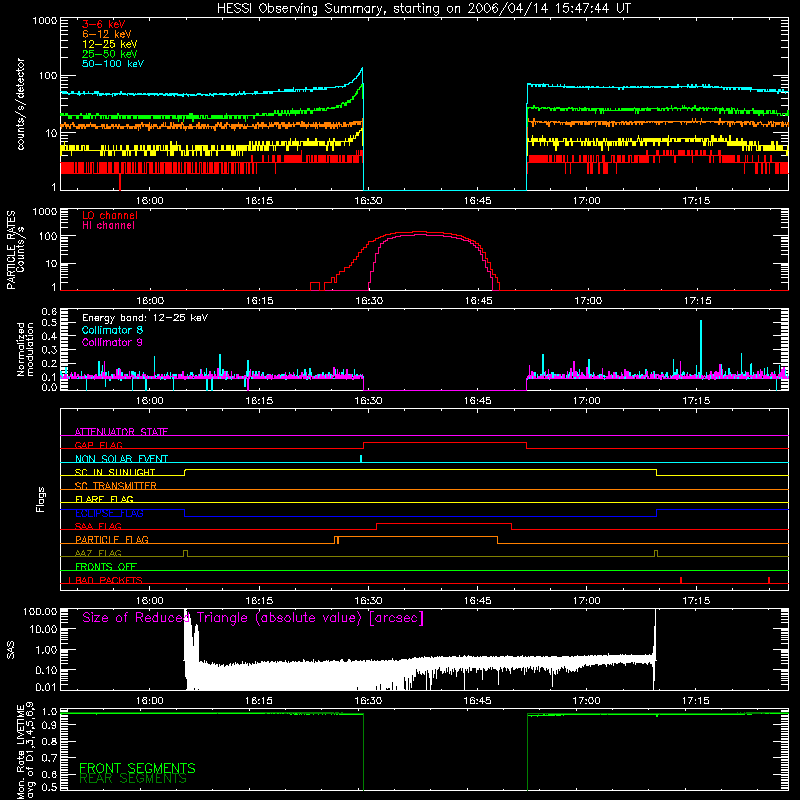Select the orange 6-12 keV legend label
Viewport: 800px width, 800px height.
click(x=107, y=34)
